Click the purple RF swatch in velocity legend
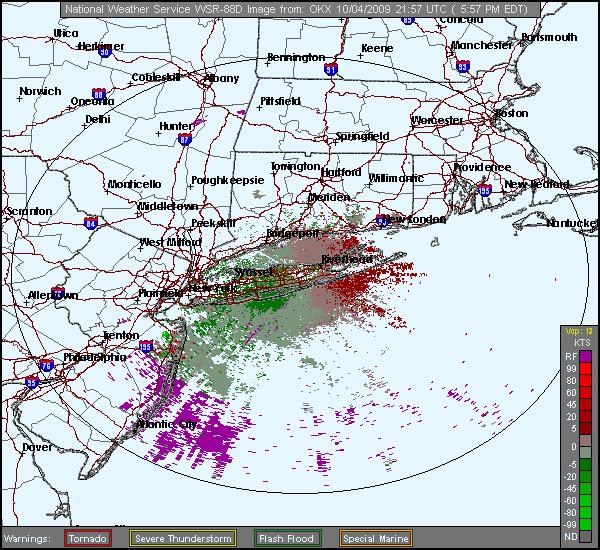Screen dimensions: 600x550 click(585, 357)
